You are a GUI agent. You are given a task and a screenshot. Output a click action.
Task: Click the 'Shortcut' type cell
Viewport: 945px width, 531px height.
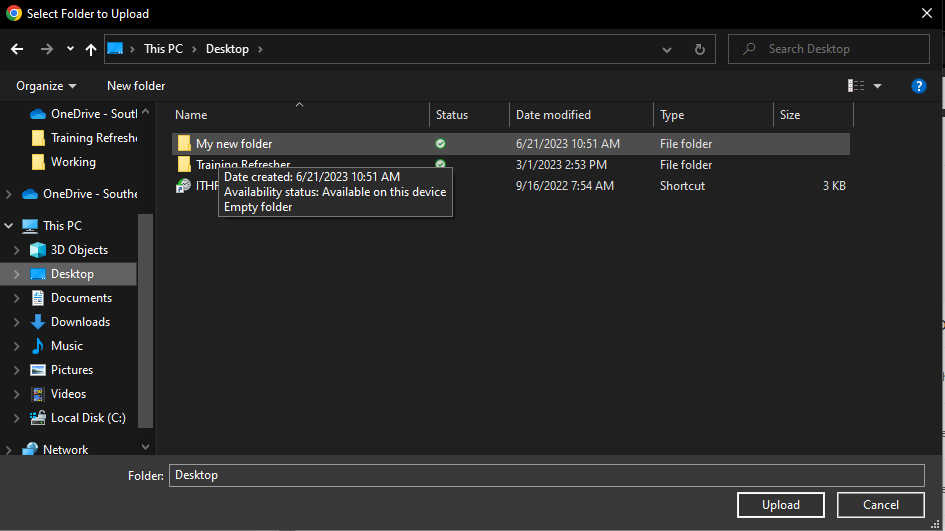(682, 186)
